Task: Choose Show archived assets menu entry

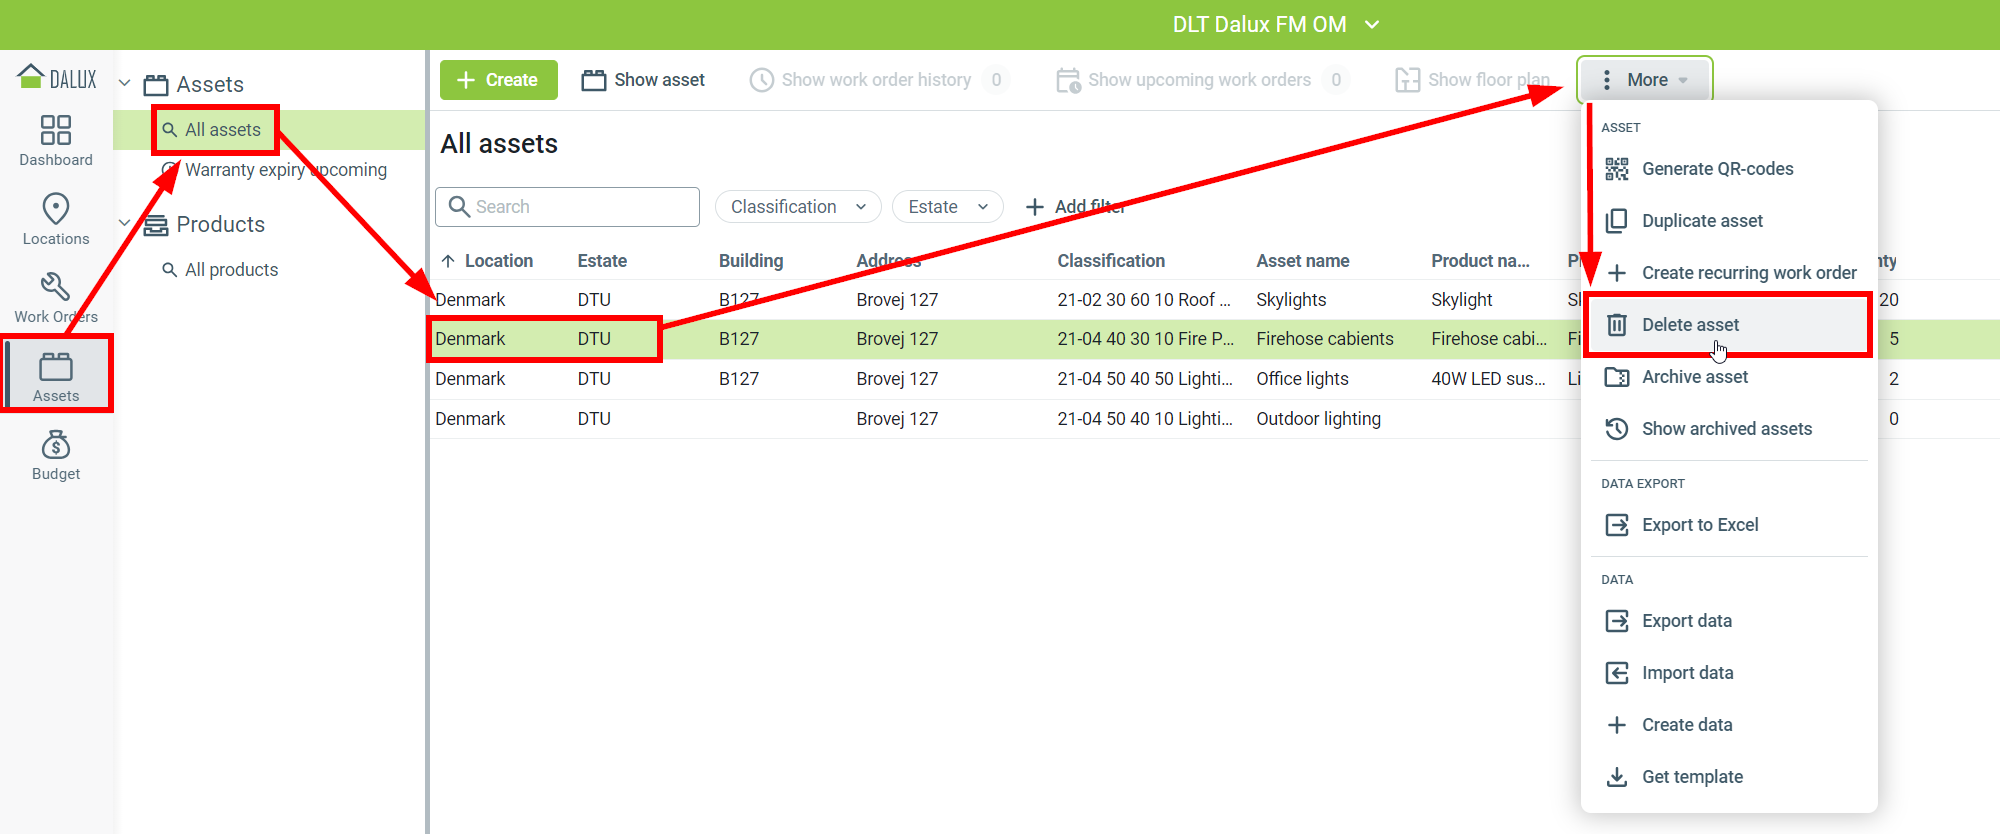Action: point(1726,429)
